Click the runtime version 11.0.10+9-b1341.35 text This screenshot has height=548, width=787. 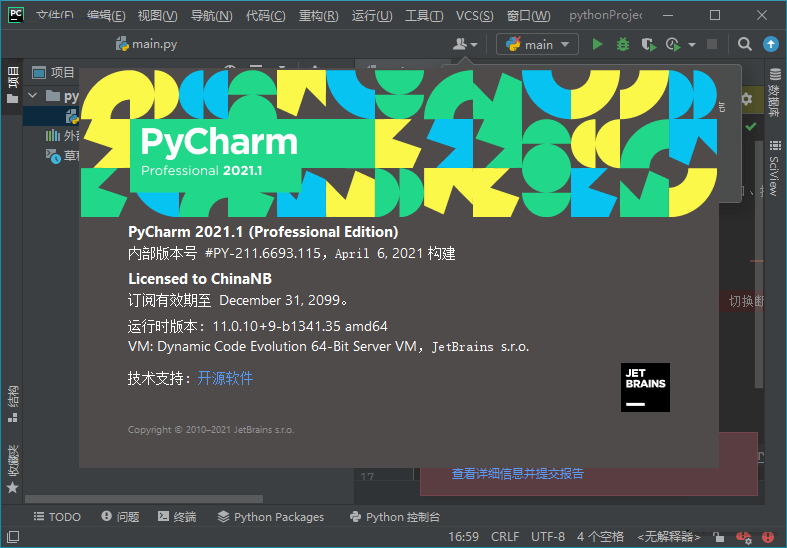[x=277, y=326]
